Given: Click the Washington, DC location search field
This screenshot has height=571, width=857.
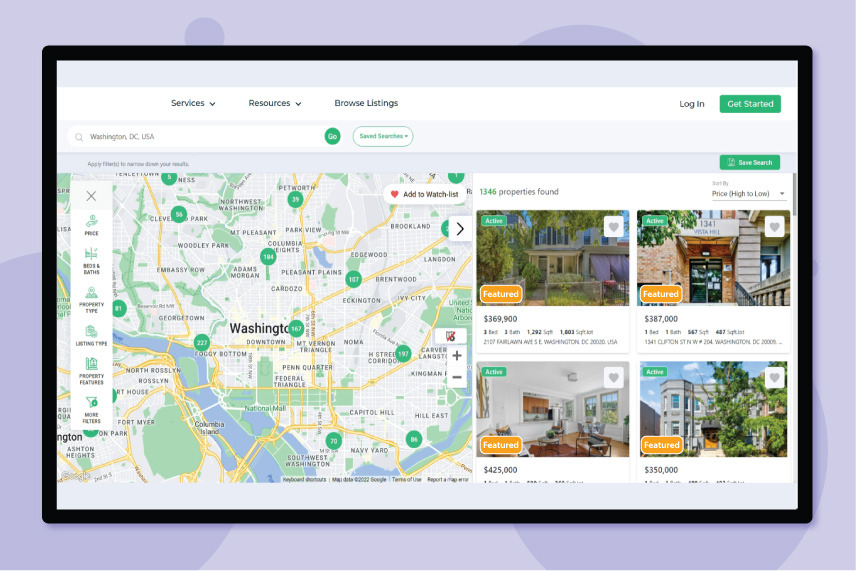Looking at the screenshot, I should [x=200, y=136].
